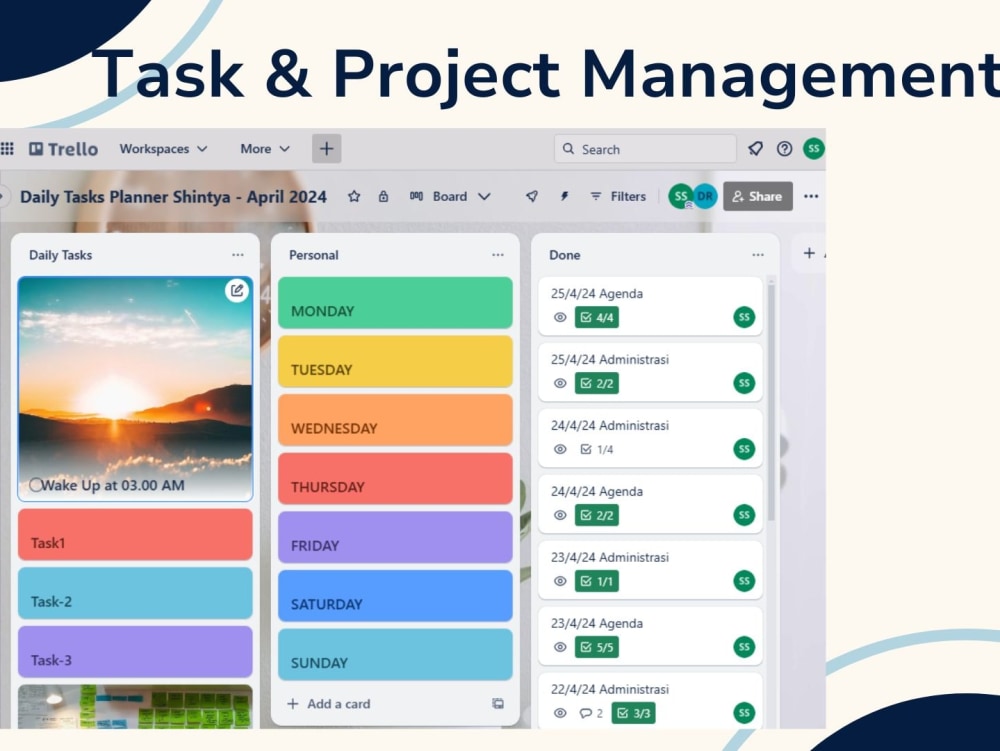Open the 24/4/24 Administrasi card

tap(651, 438)
